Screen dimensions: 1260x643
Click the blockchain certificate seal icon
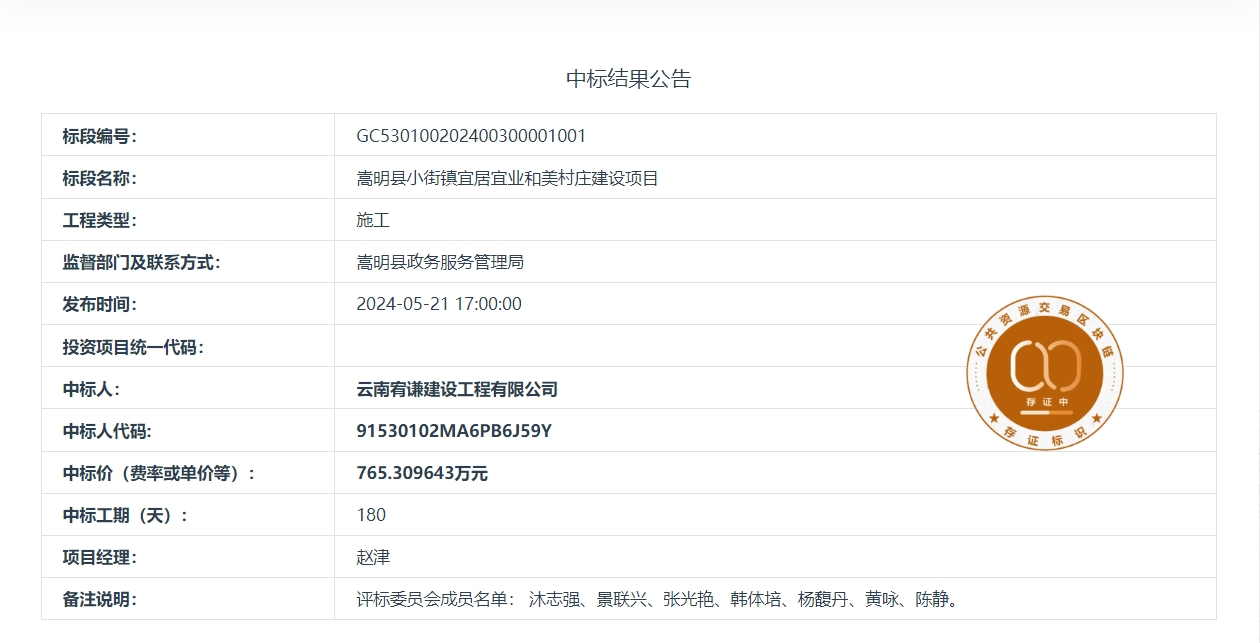[x=1045, y=372]
